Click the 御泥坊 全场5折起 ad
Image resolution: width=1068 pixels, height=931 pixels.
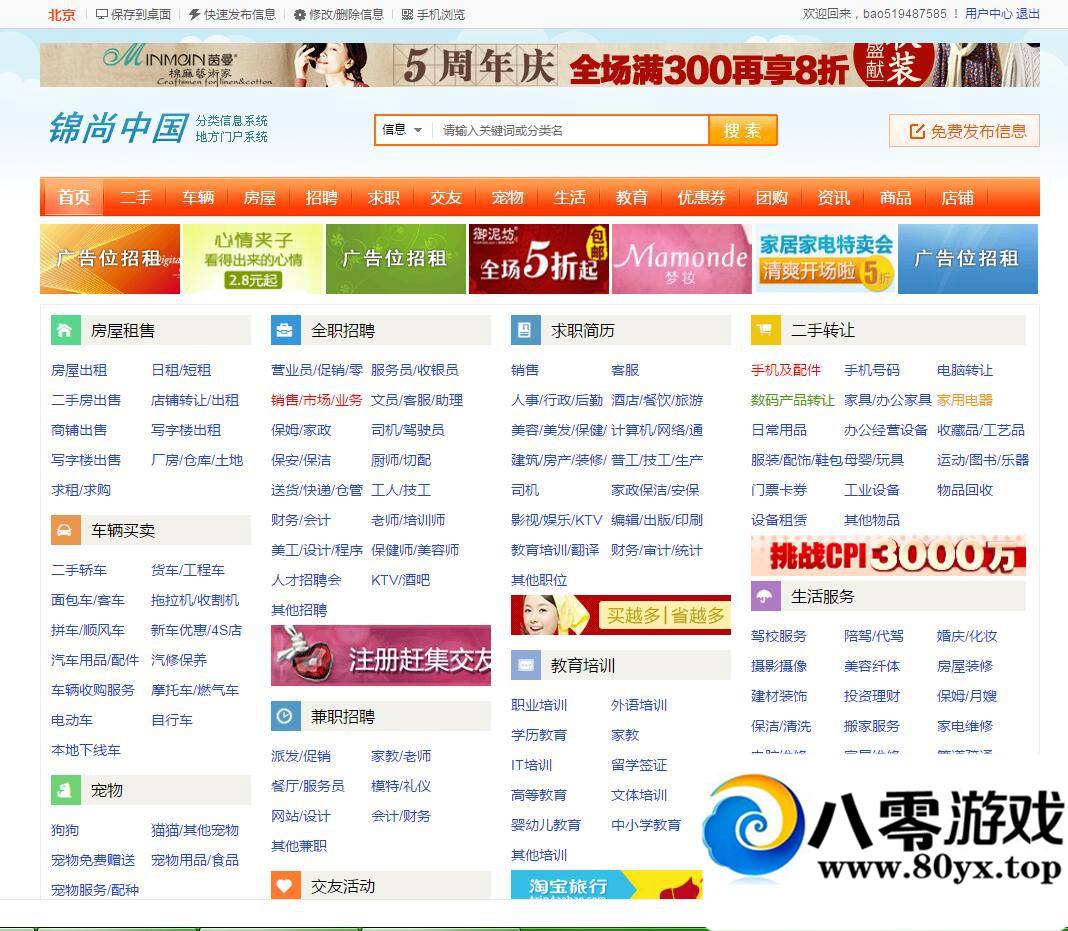pyautogui.click(x=539, y=259)
